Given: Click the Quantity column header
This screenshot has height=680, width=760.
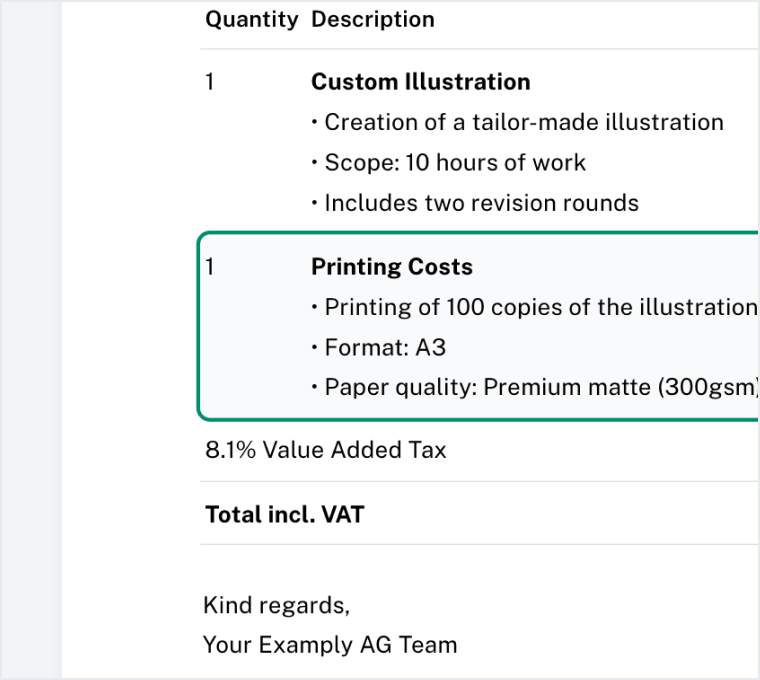Looking at the screenshot, I should pos(251,20).
